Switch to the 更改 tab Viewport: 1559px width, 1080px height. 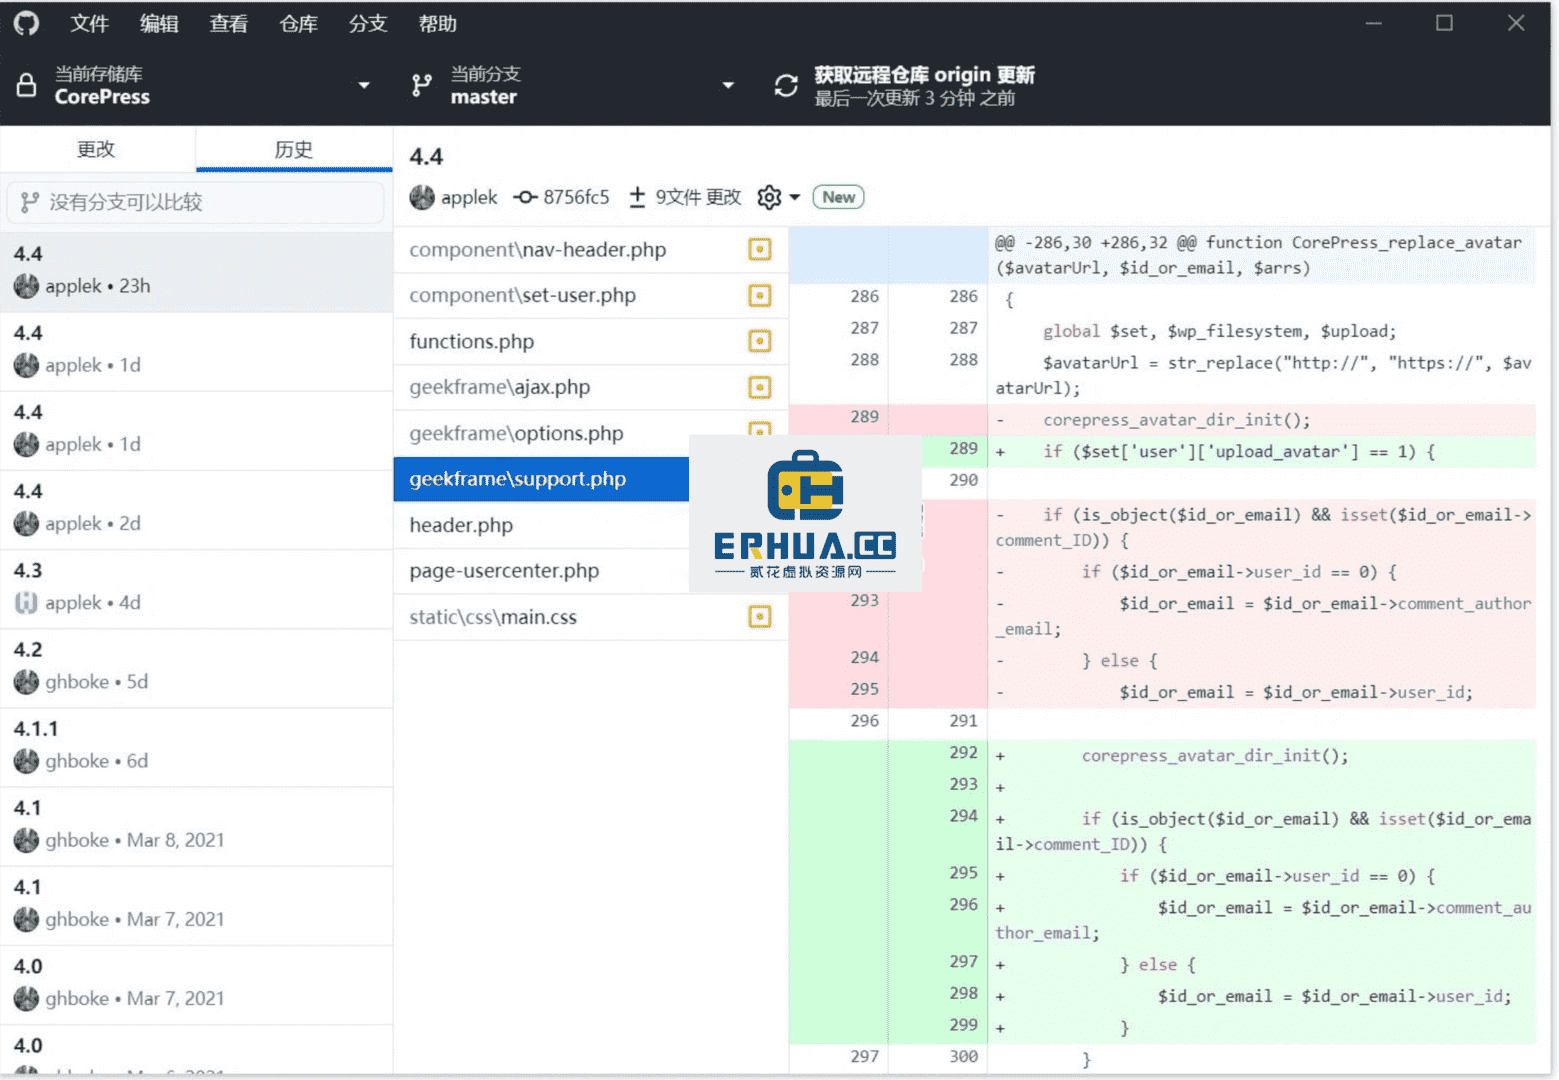[96, 149]
